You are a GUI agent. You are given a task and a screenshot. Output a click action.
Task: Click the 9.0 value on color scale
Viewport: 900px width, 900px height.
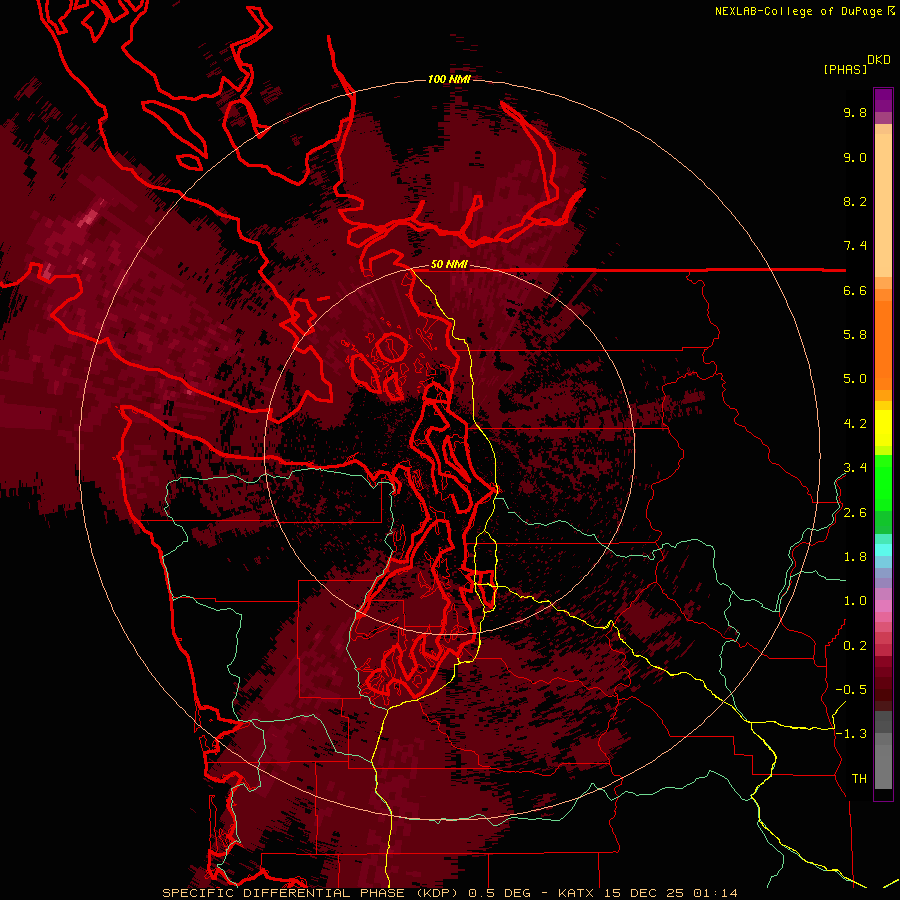[x=855, y=157]
